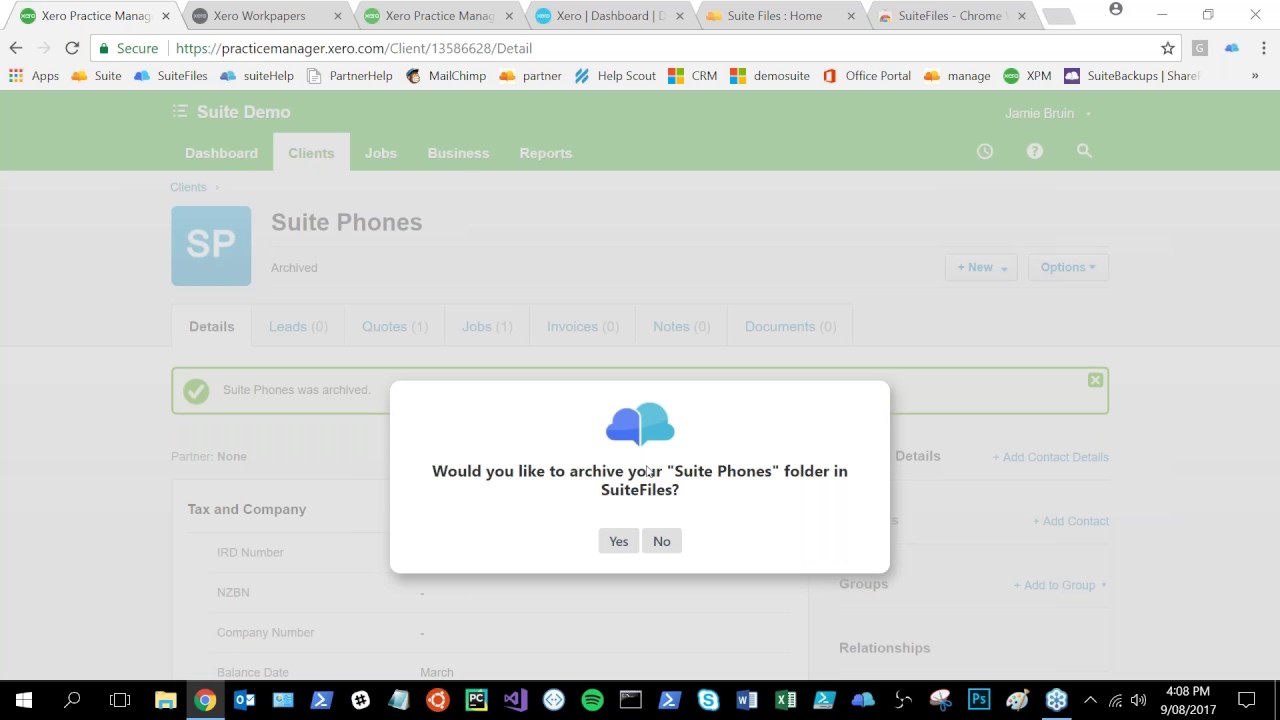Click Add Contact Details link
This screenshot has height=720, width=1280.
[1050, 457]
